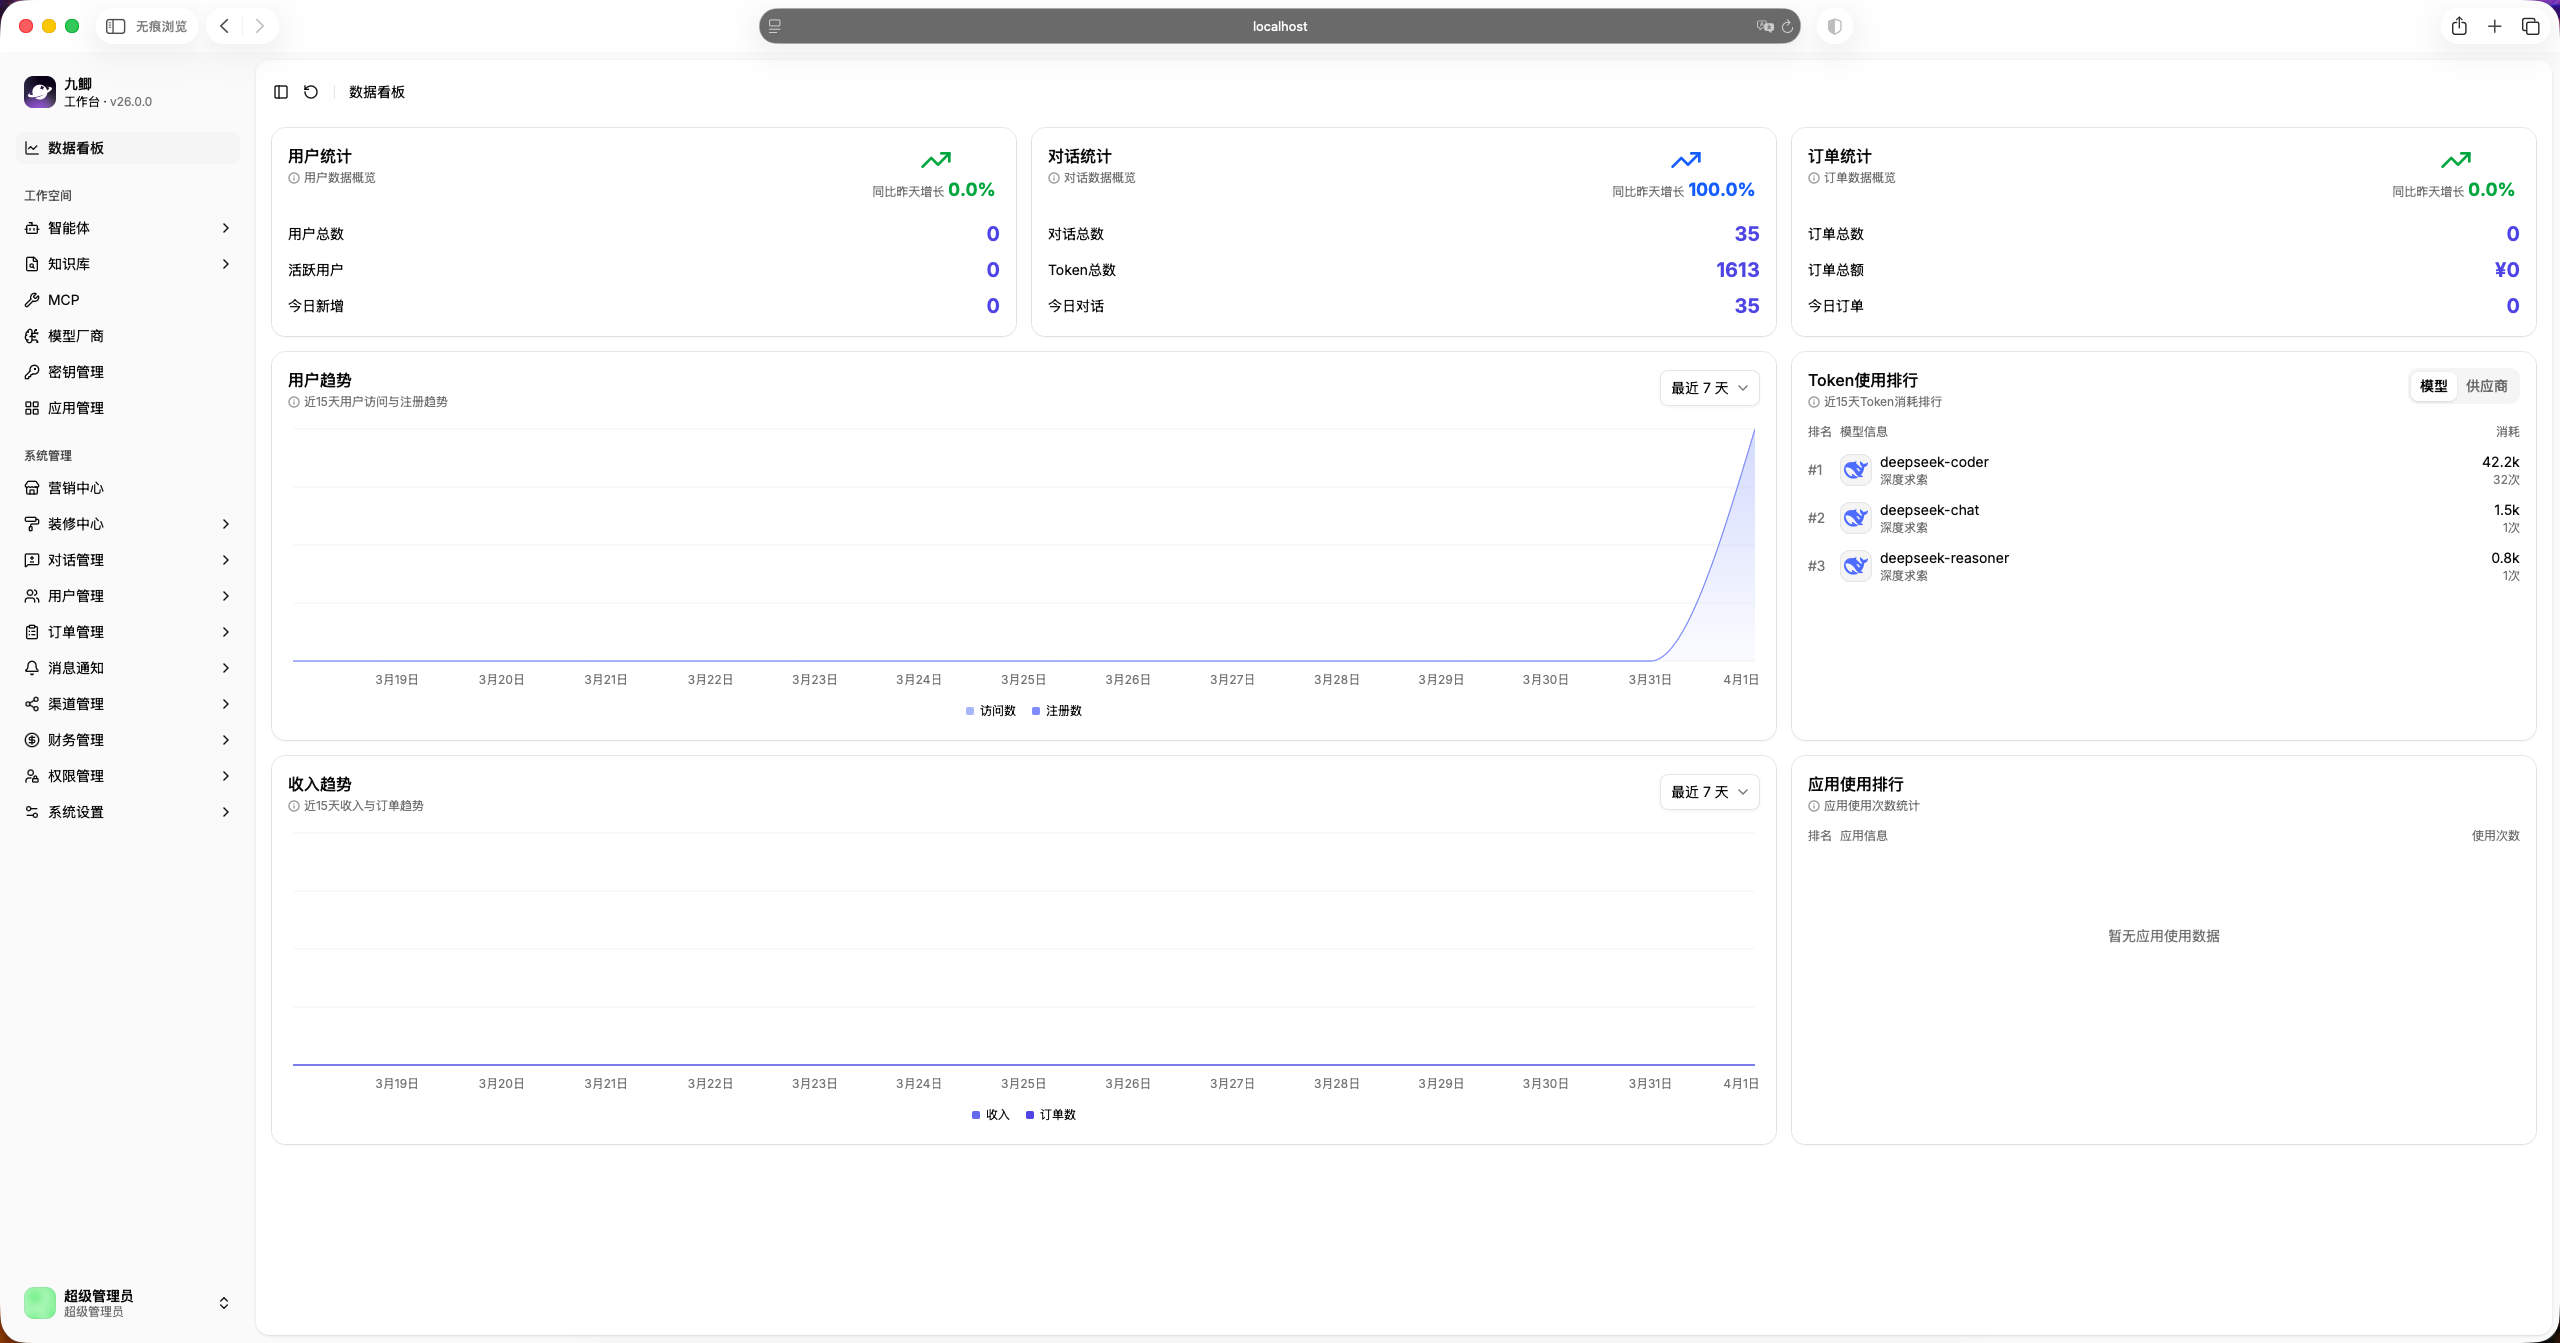Click the refresh icon beside 数据看板 title
The image size is (2560, 1343).
(311, 92)
